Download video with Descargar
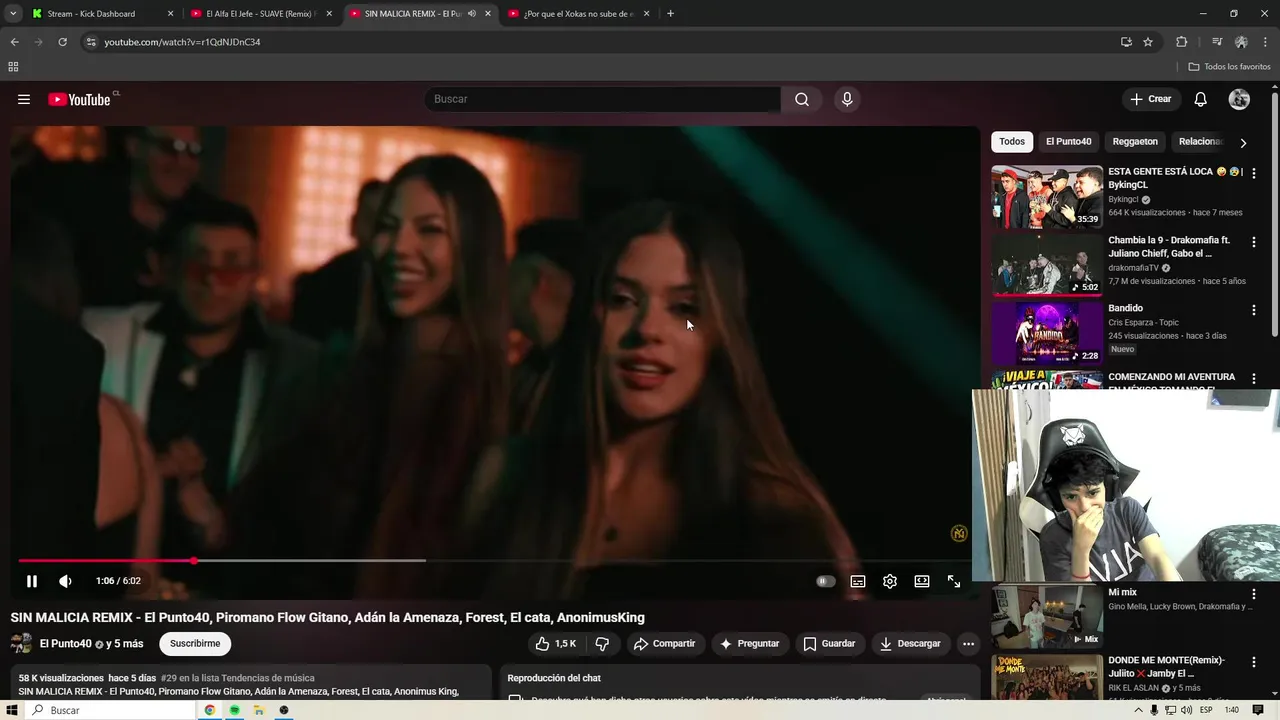This screenshot has width=1280, height=720. point(910,644)
